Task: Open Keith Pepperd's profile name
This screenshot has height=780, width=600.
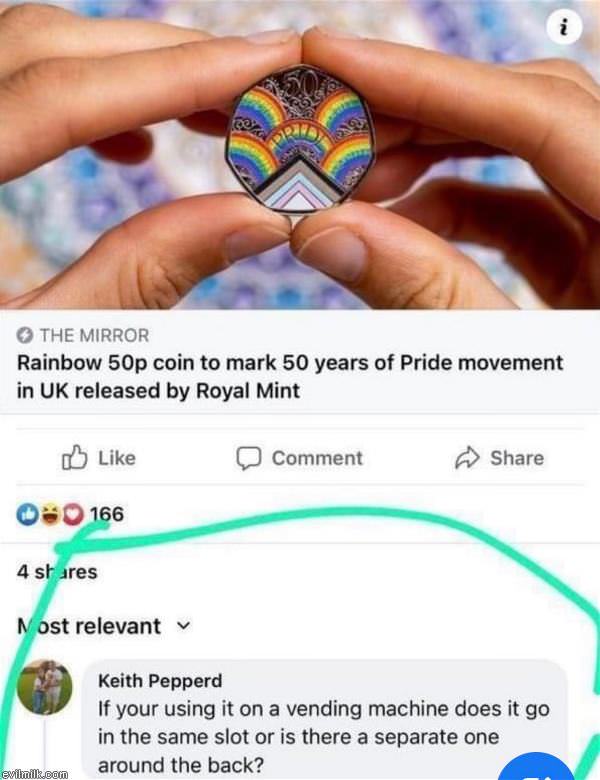Action: [160, 681]
